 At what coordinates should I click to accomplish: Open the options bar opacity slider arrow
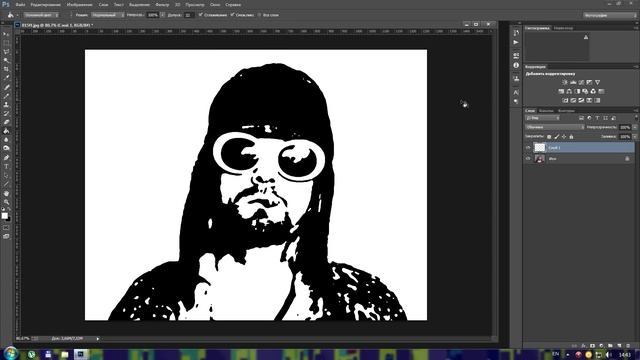click(162, 15)
